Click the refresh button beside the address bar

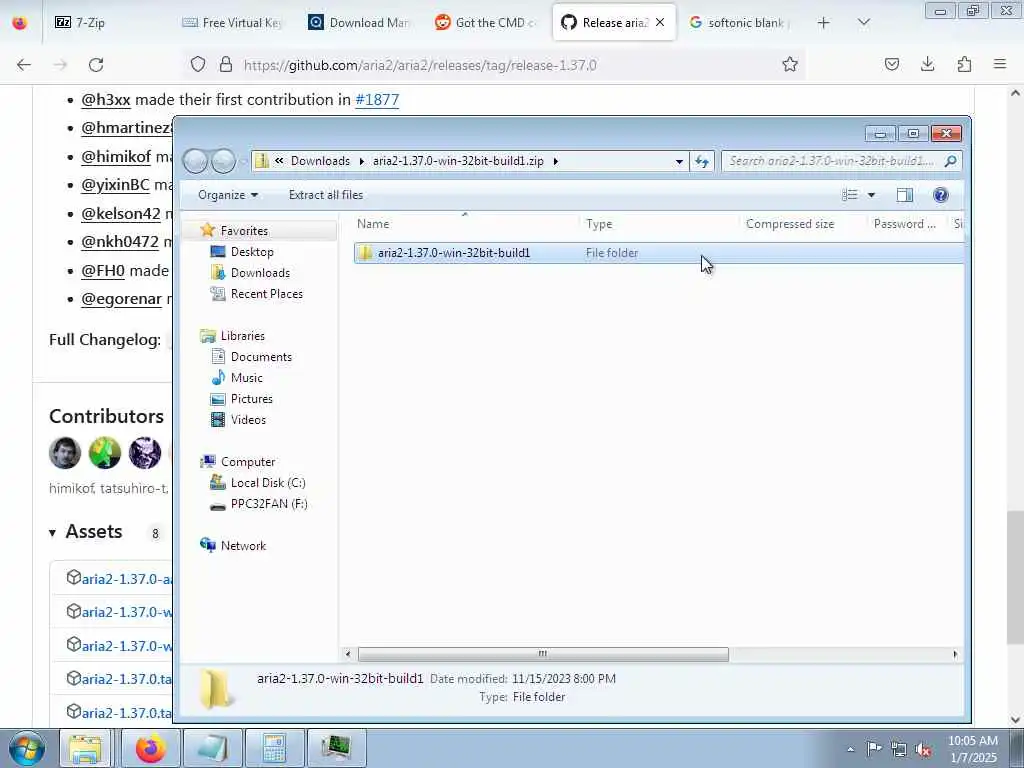[702, 161]
